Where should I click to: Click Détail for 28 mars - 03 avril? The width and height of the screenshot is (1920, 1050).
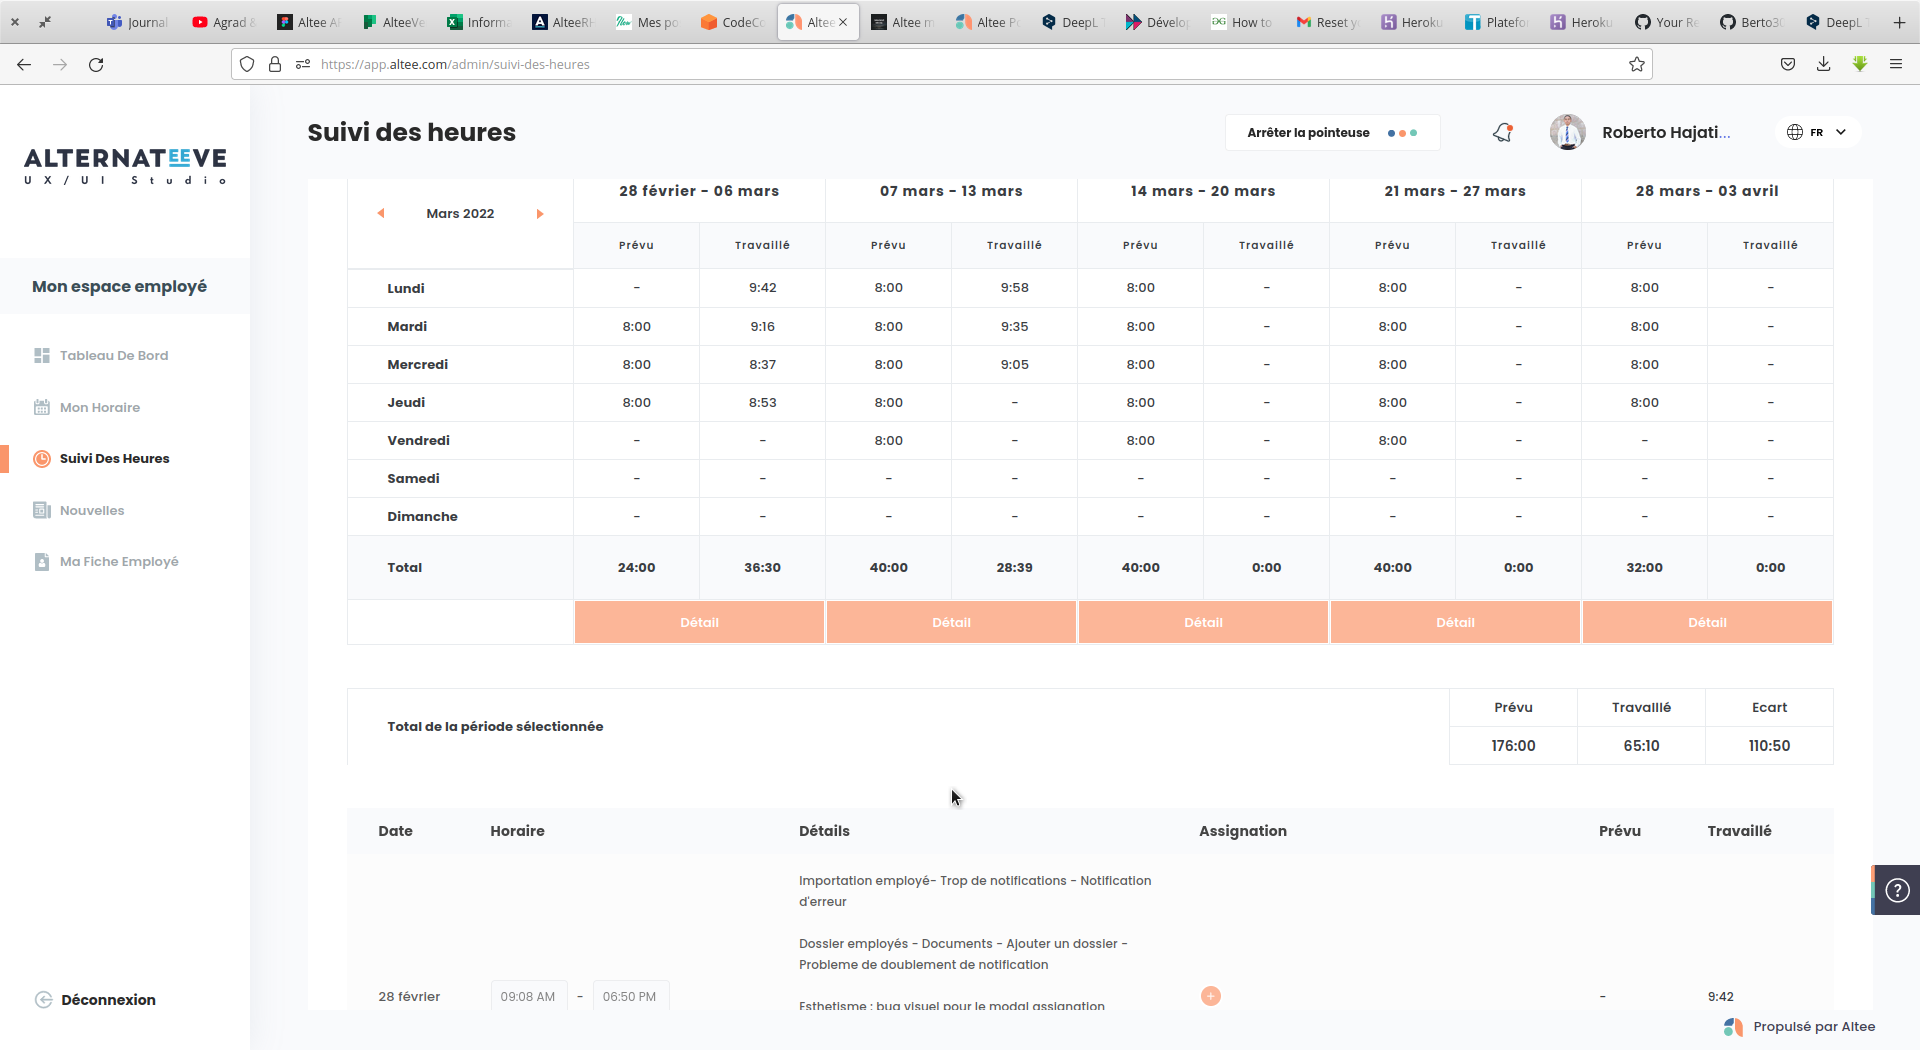1707,622
